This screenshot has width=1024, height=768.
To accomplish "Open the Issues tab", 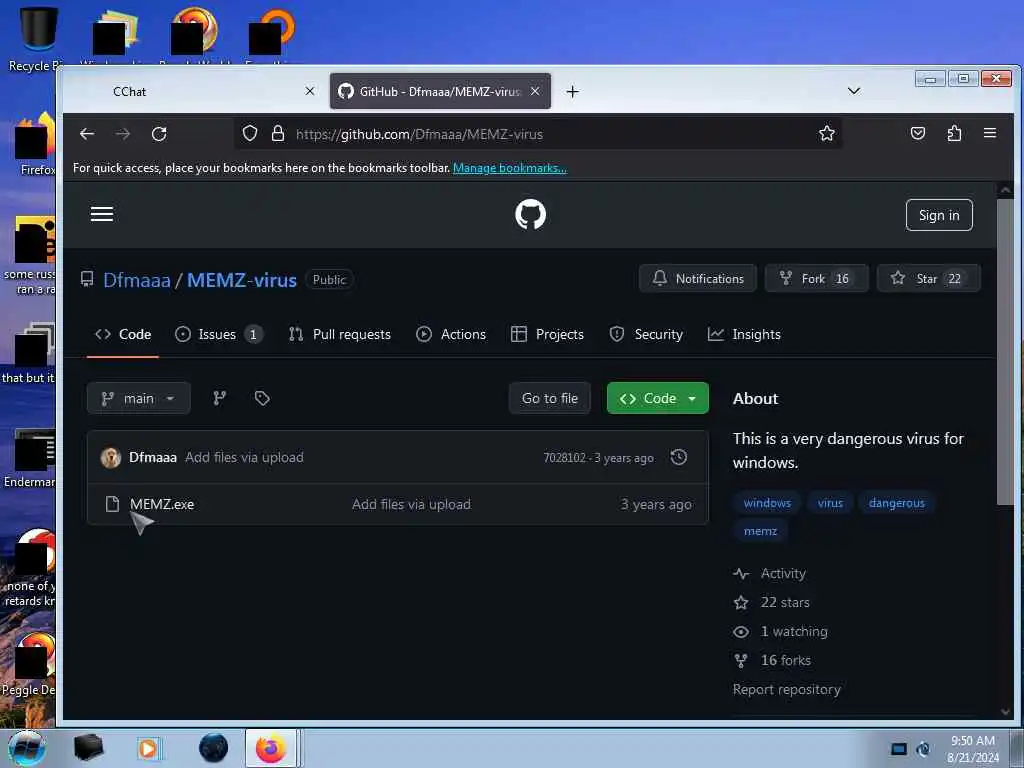I will (x=218, y=334).
